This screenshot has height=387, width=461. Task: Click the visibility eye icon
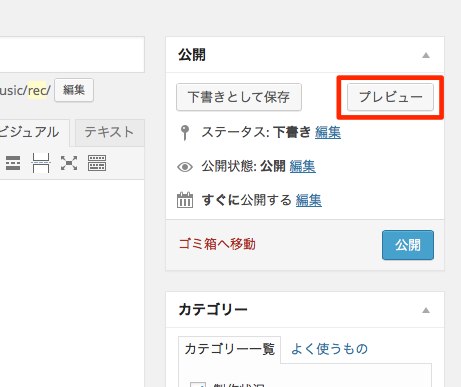point(185,167)
